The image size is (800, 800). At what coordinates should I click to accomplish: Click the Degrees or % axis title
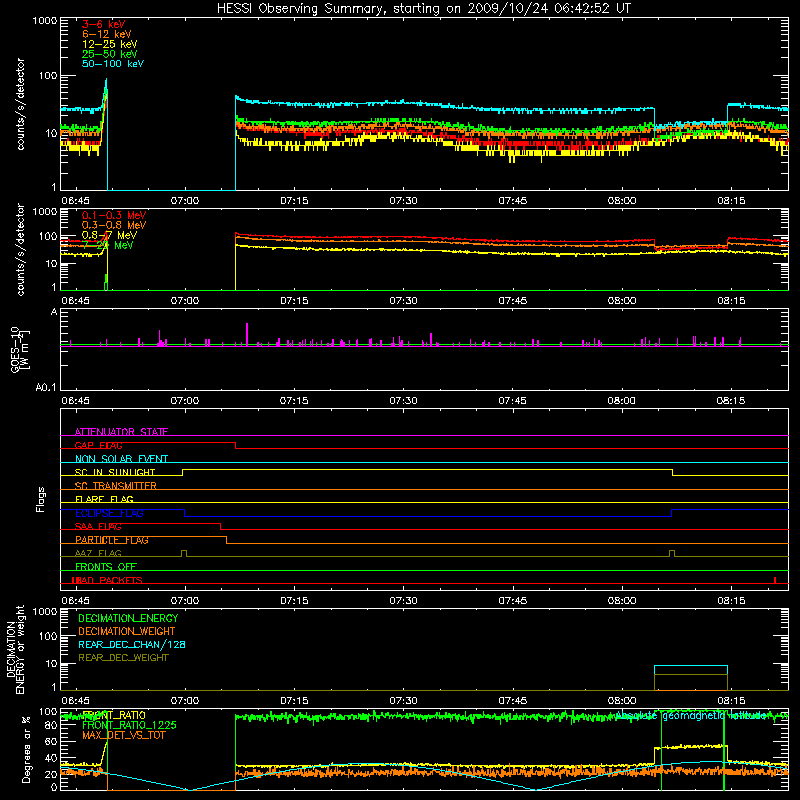click(x=26, y=749)
